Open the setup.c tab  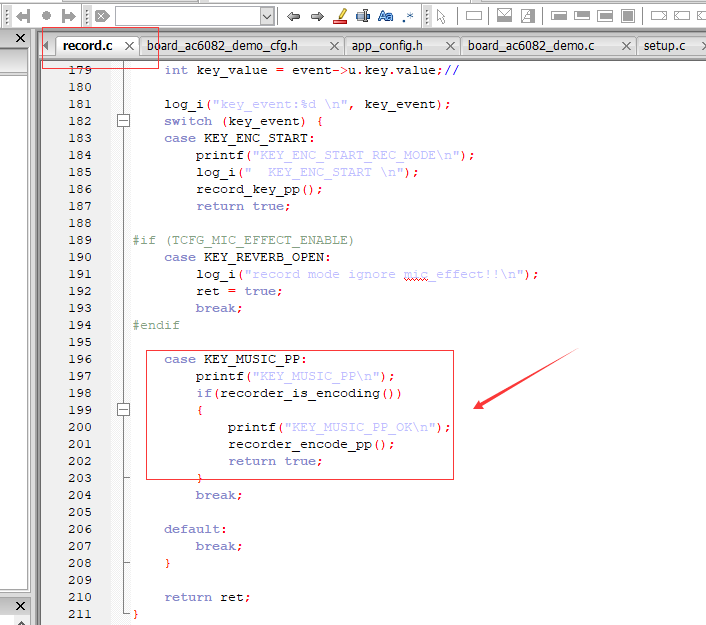click(665, 46)
